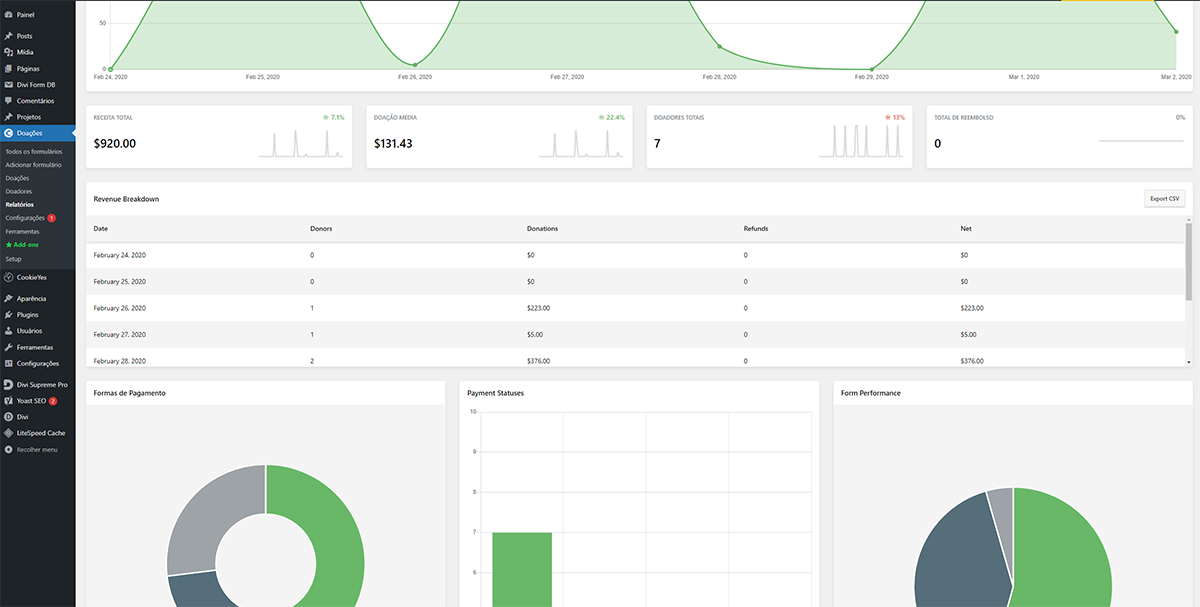1200x607 pixels.
Task: Click the Yoast SEO icon
Action: tap(8, 400)
